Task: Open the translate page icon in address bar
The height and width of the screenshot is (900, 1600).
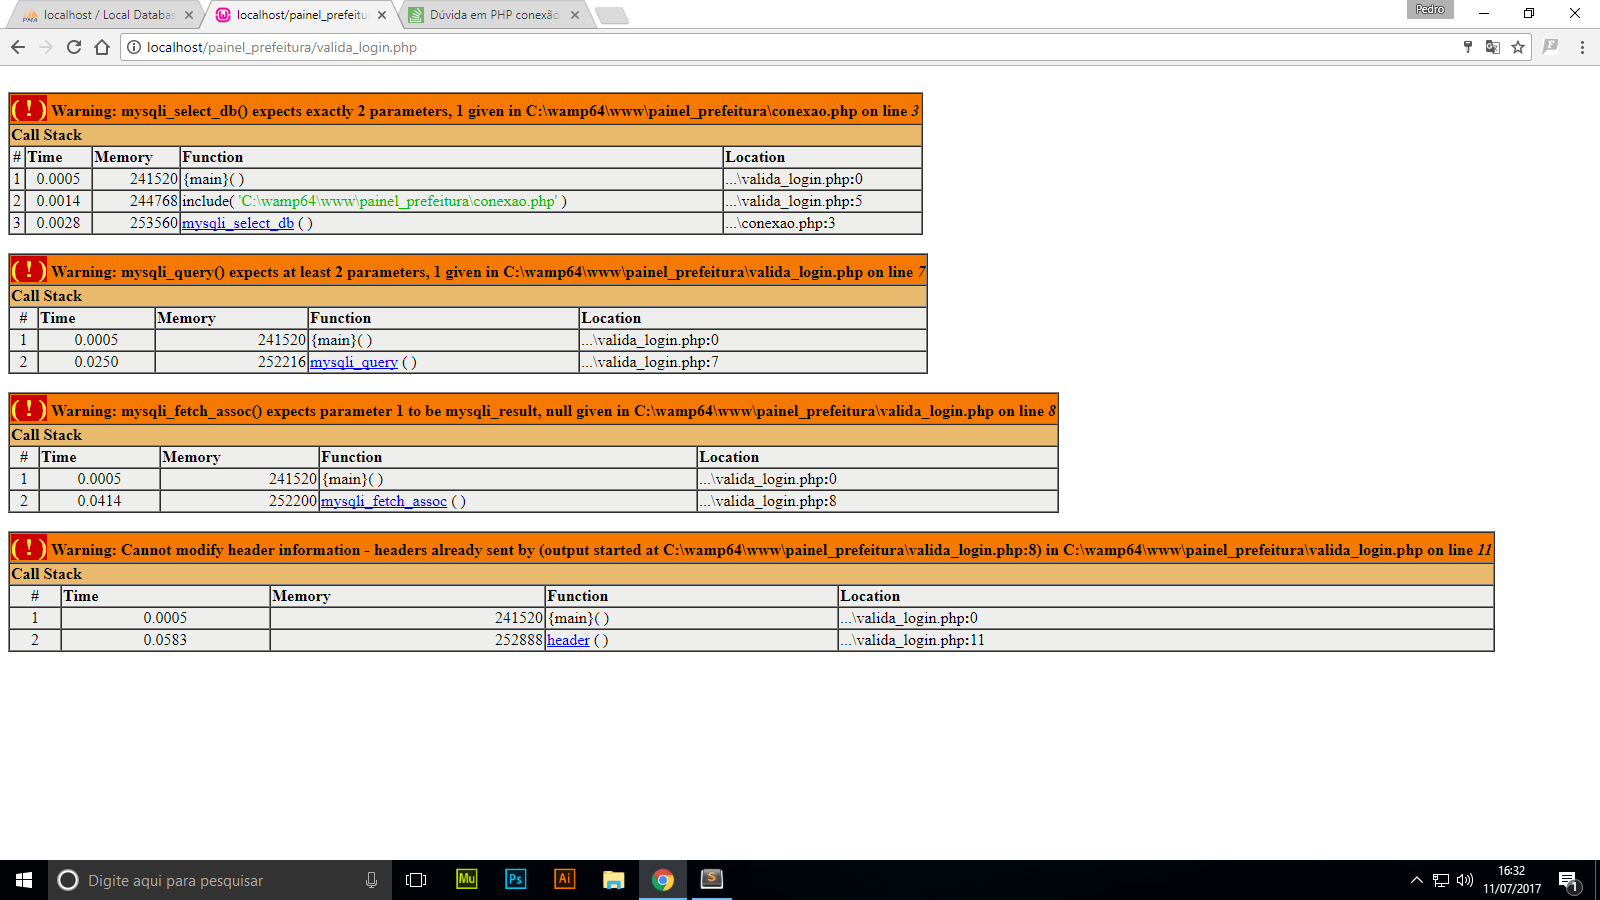Action: (x=1493, y=47)
